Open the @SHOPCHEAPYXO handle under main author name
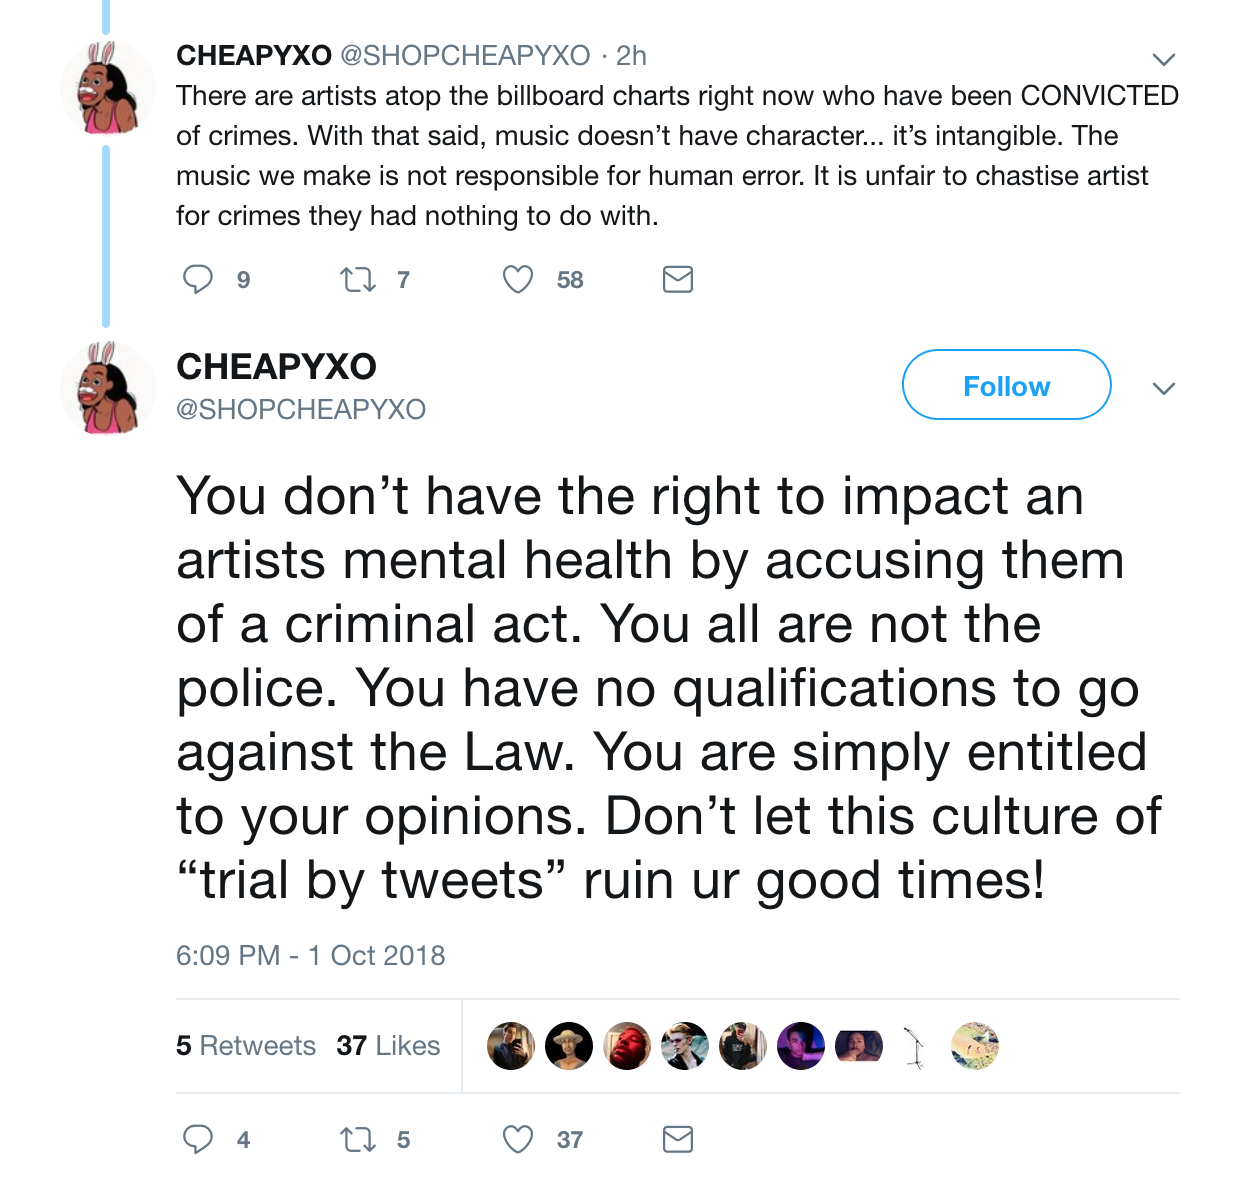The image size is (1238, 1198). coord(301,409)
